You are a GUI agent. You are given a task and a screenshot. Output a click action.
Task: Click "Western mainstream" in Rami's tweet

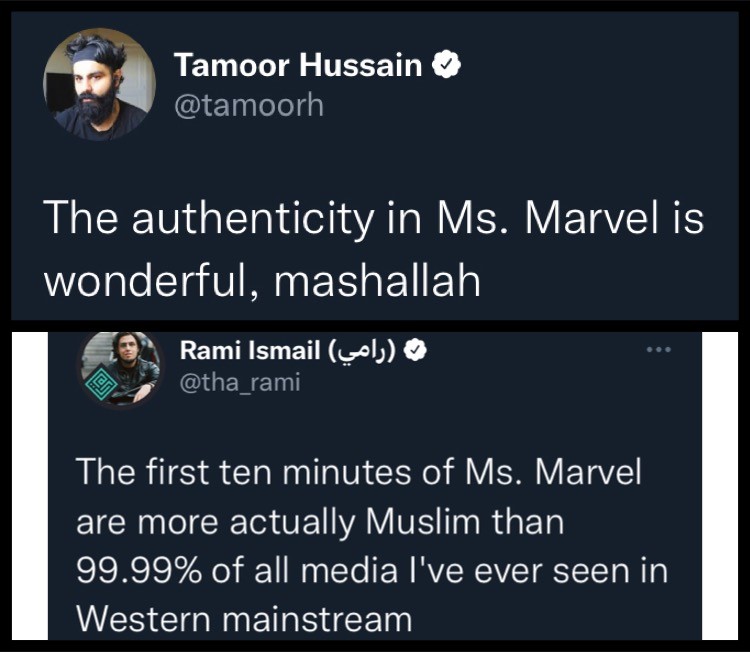coord(244,619)
